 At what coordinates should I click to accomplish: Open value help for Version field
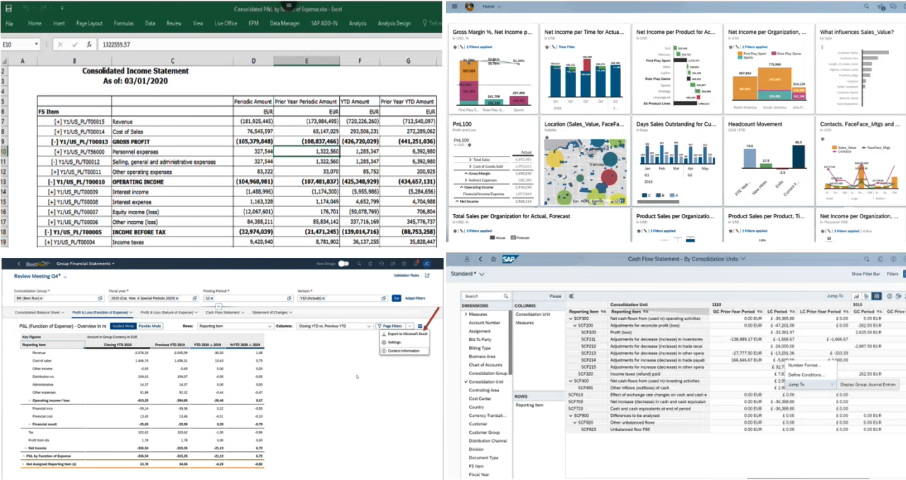tap(384, 298)
